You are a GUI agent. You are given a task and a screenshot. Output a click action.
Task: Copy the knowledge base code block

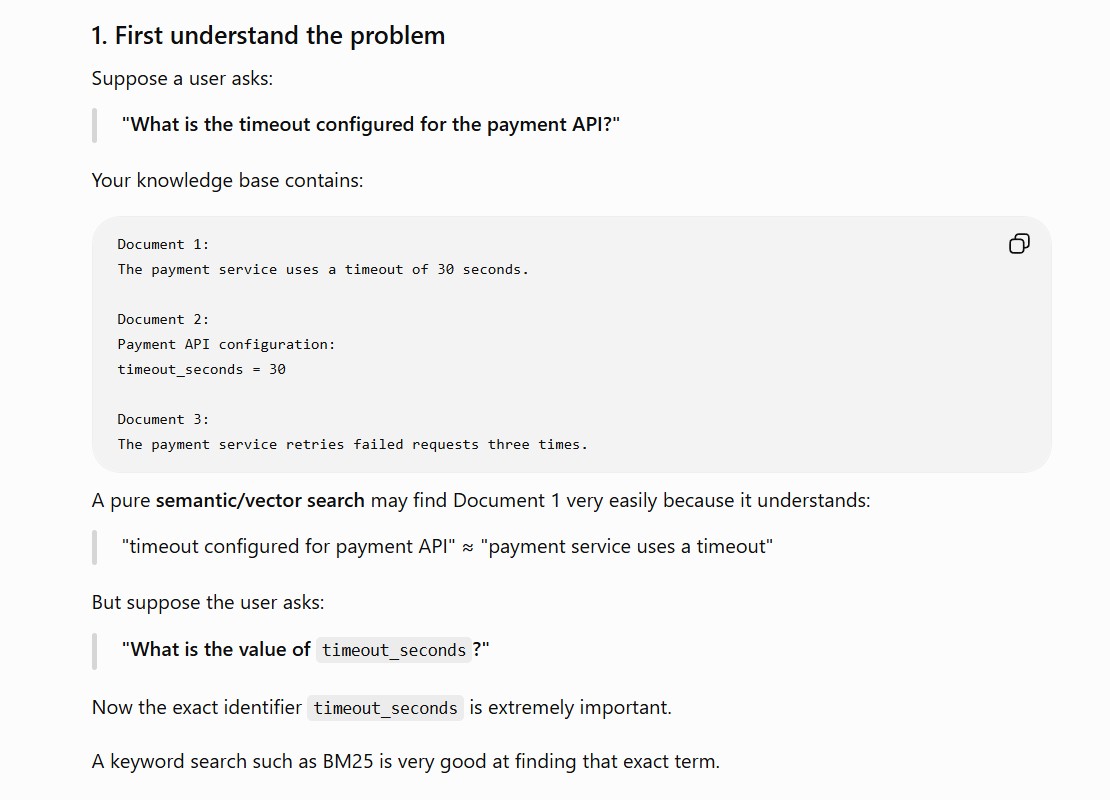1019,244
